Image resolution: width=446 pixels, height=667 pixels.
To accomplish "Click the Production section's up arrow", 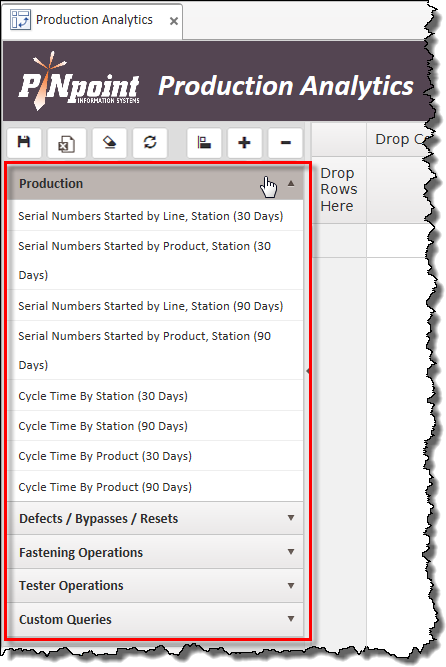I will pos(291,183).
